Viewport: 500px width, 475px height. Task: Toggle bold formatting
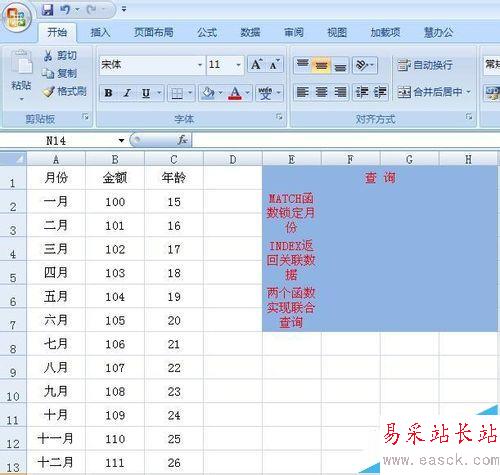pyautogui.click(x=108, y=93)
